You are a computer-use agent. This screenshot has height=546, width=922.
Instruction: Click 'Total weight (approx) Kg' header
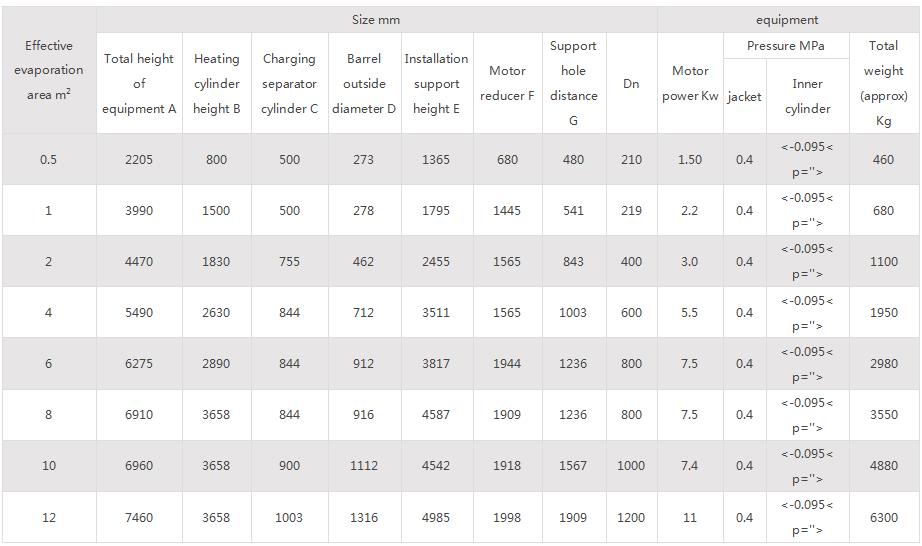coord(883,84)
